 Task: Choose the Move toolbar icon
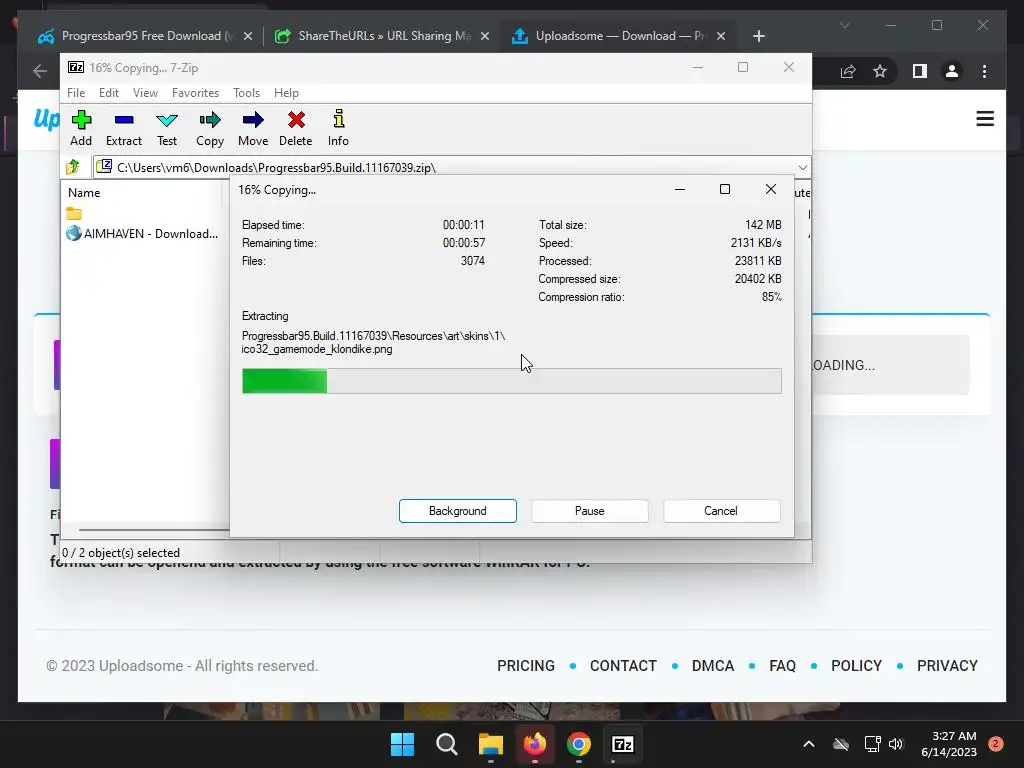(x=253, y=128)
